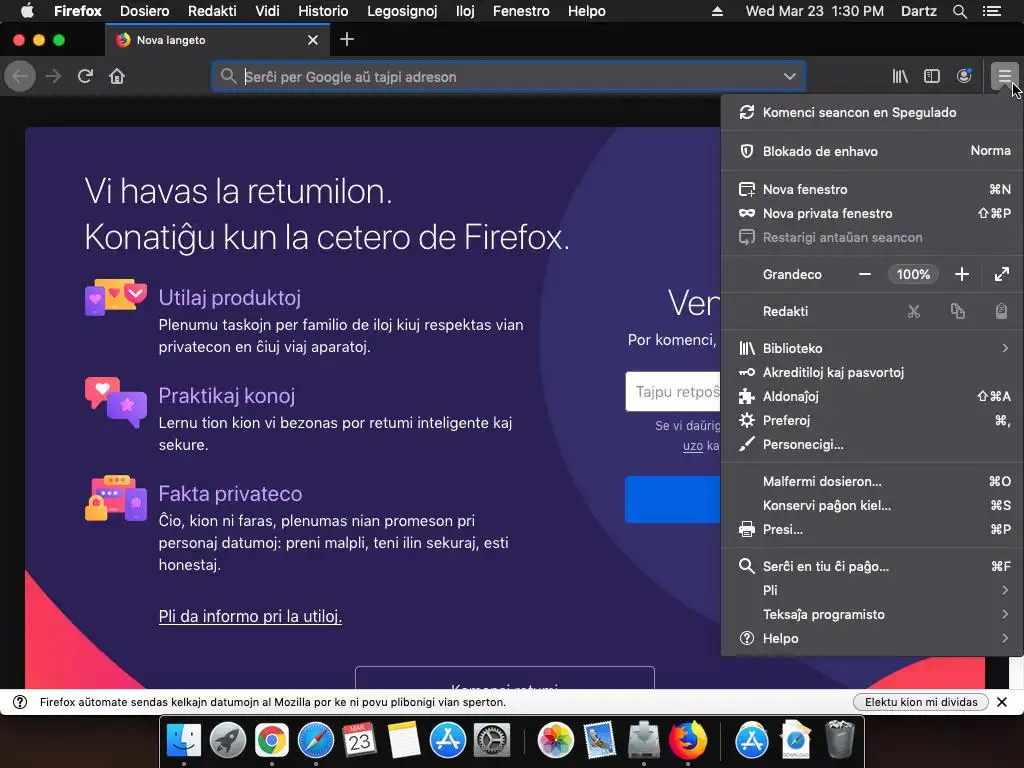1024x768 pixels.
Task: Open Photos app in the Dock
Action: (555, 741)
